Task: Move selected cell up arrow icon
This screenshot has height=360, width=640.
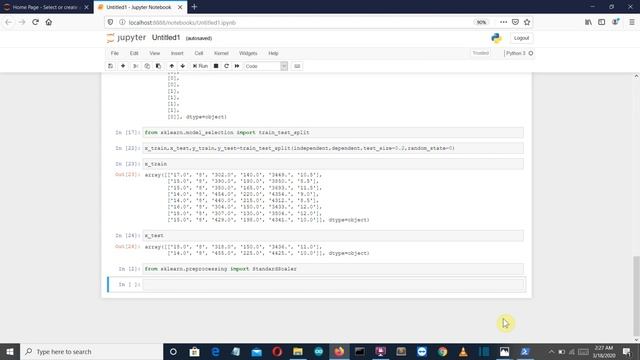Action: [171, 66]
